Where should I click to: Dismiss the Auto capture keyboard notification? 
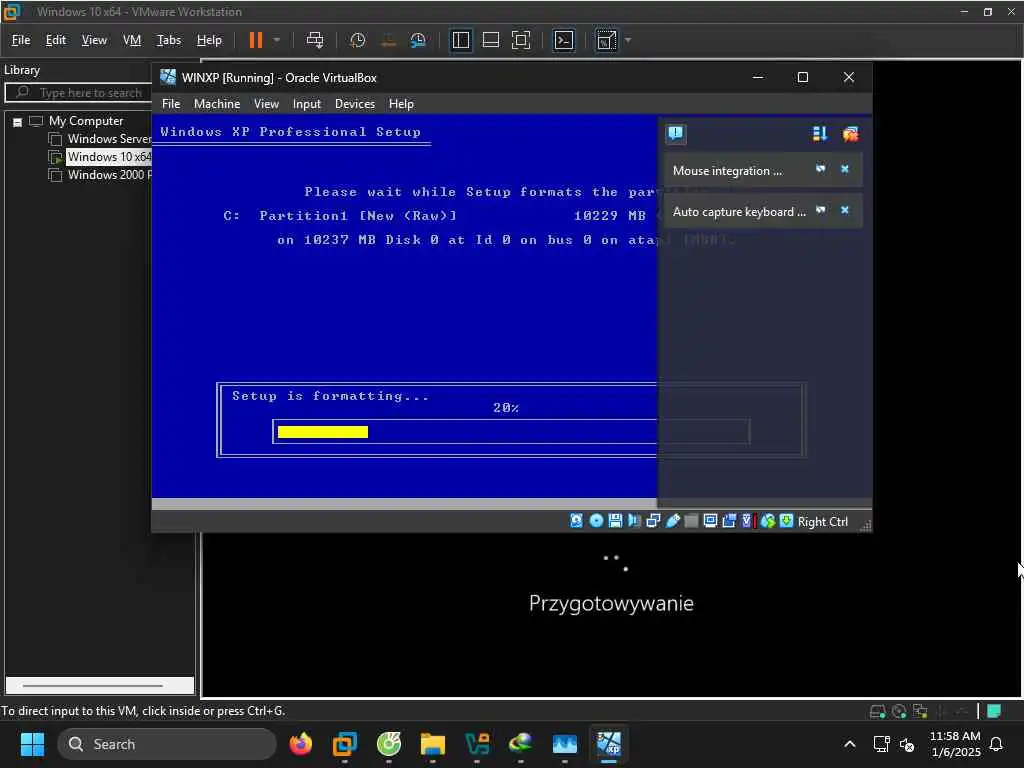click(844, 210)
